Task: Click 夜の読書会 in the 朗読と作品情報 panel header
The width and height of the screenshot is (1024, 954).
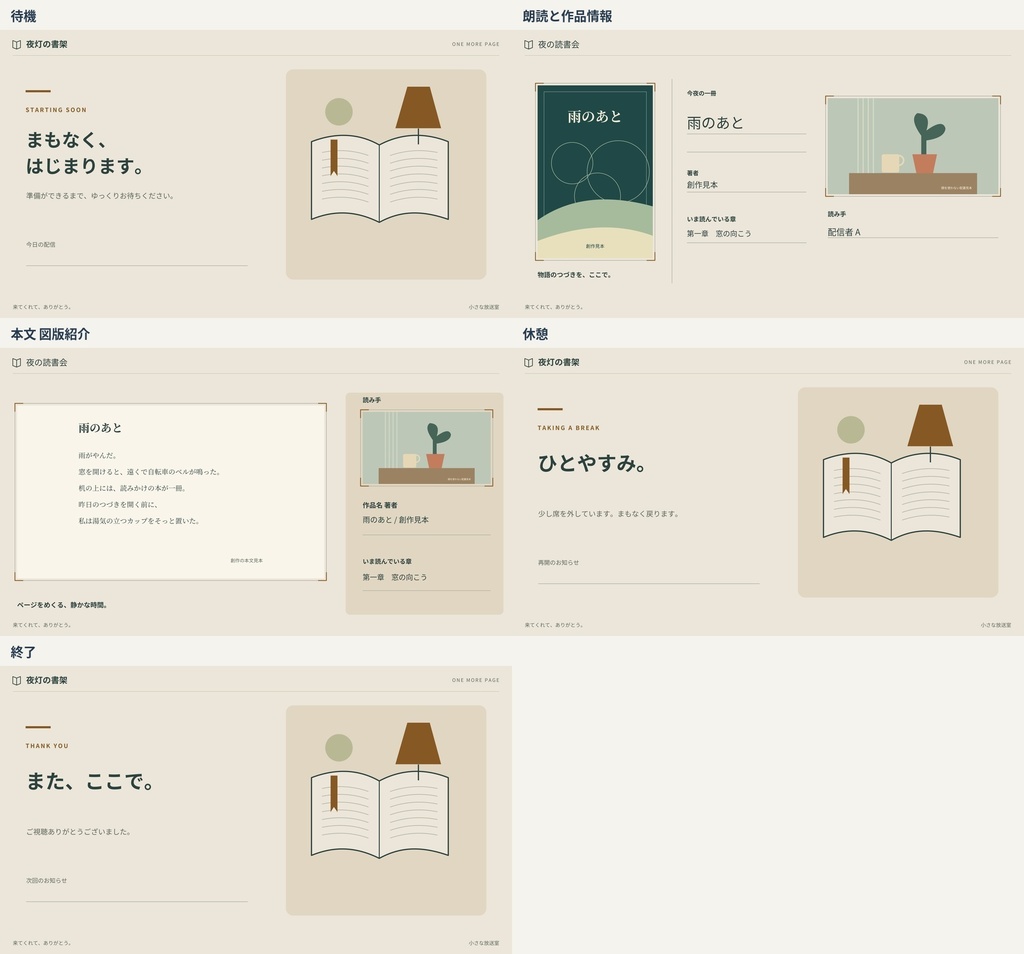Action: click(558, 44)
